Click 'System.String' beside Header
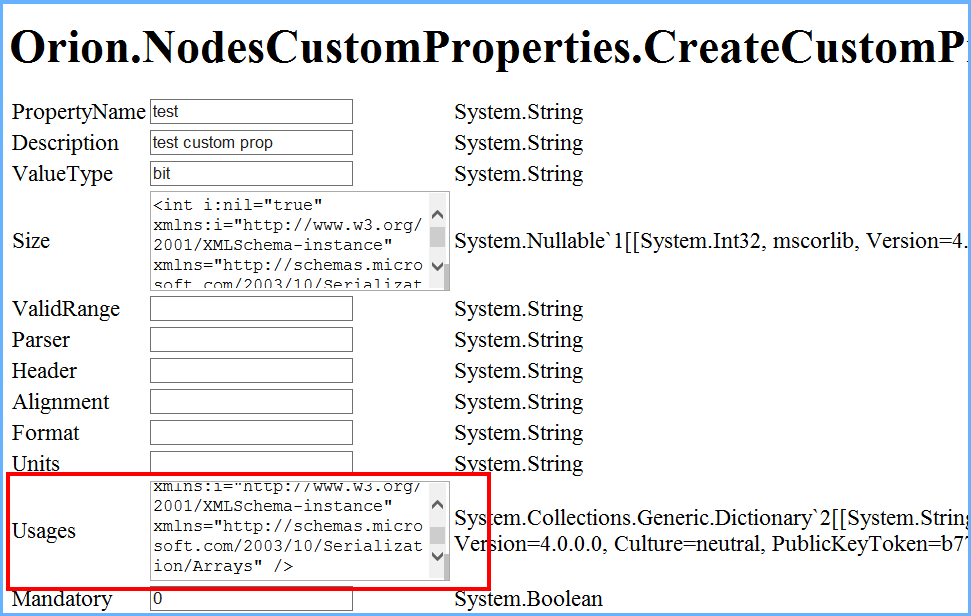Viewport: 971px width, 616px height. point(519,371)
